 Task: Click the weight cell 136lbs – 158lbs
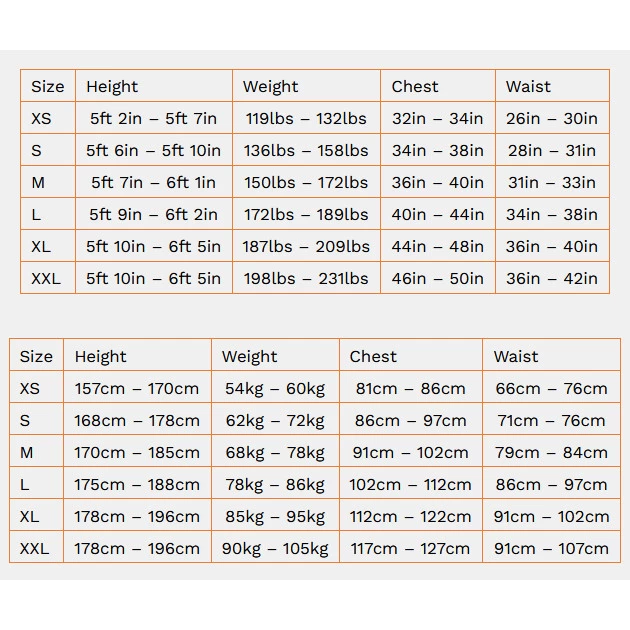[306, 150]
